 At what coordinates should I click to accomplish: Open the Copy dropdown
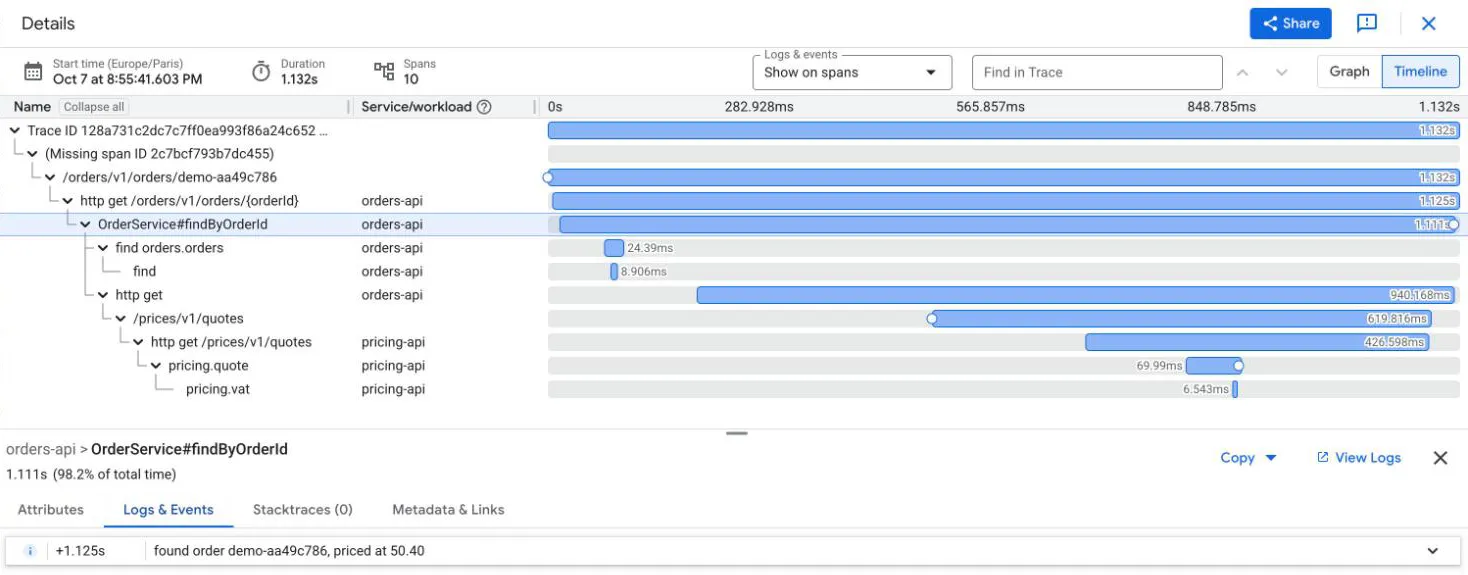coord(1249,458)
